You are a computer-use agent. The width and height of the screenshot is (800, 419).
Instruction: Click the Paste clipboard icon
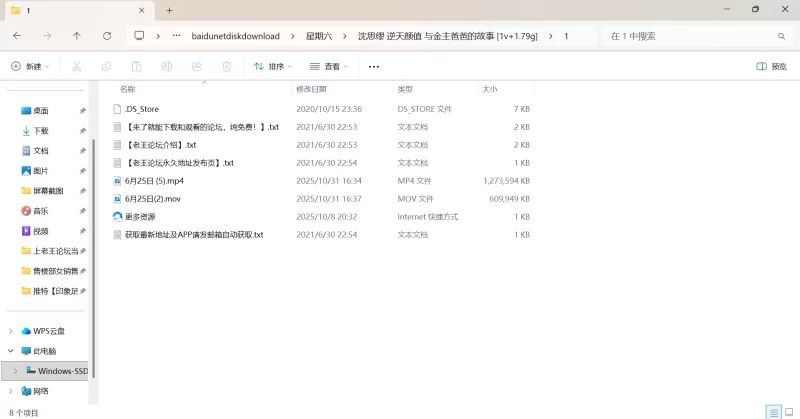136,66
